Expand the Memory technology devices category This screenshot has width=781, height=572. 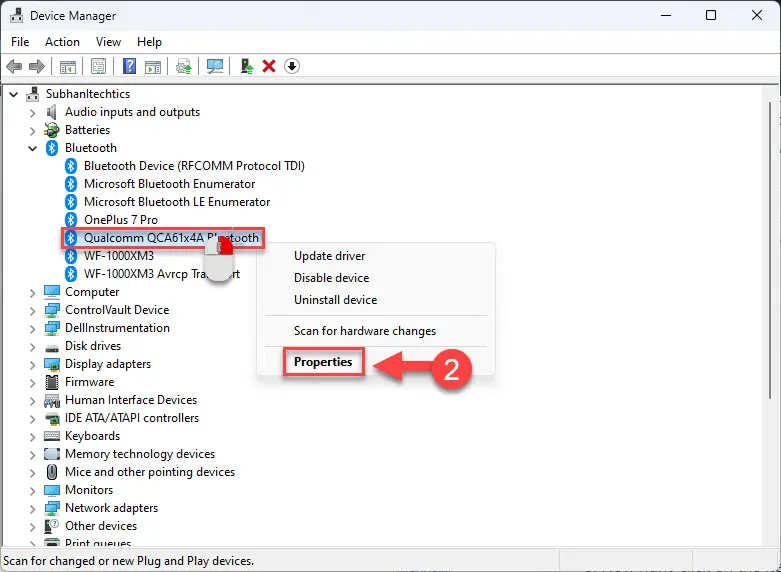tap(32, 455)
